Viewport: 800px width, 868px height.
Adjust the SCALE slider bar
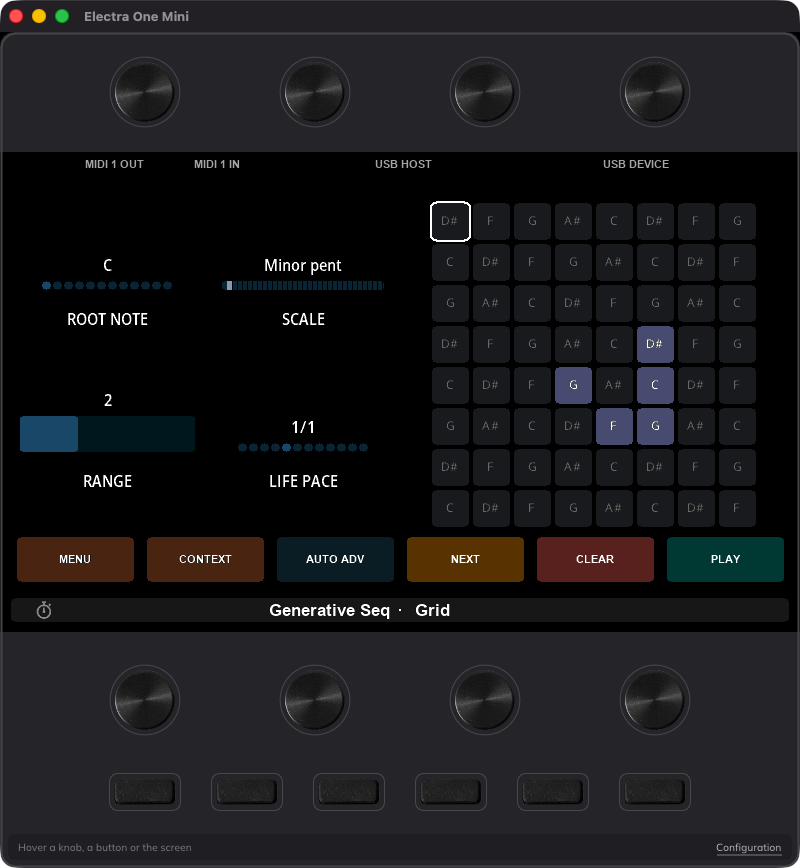[x=303, y=286]
